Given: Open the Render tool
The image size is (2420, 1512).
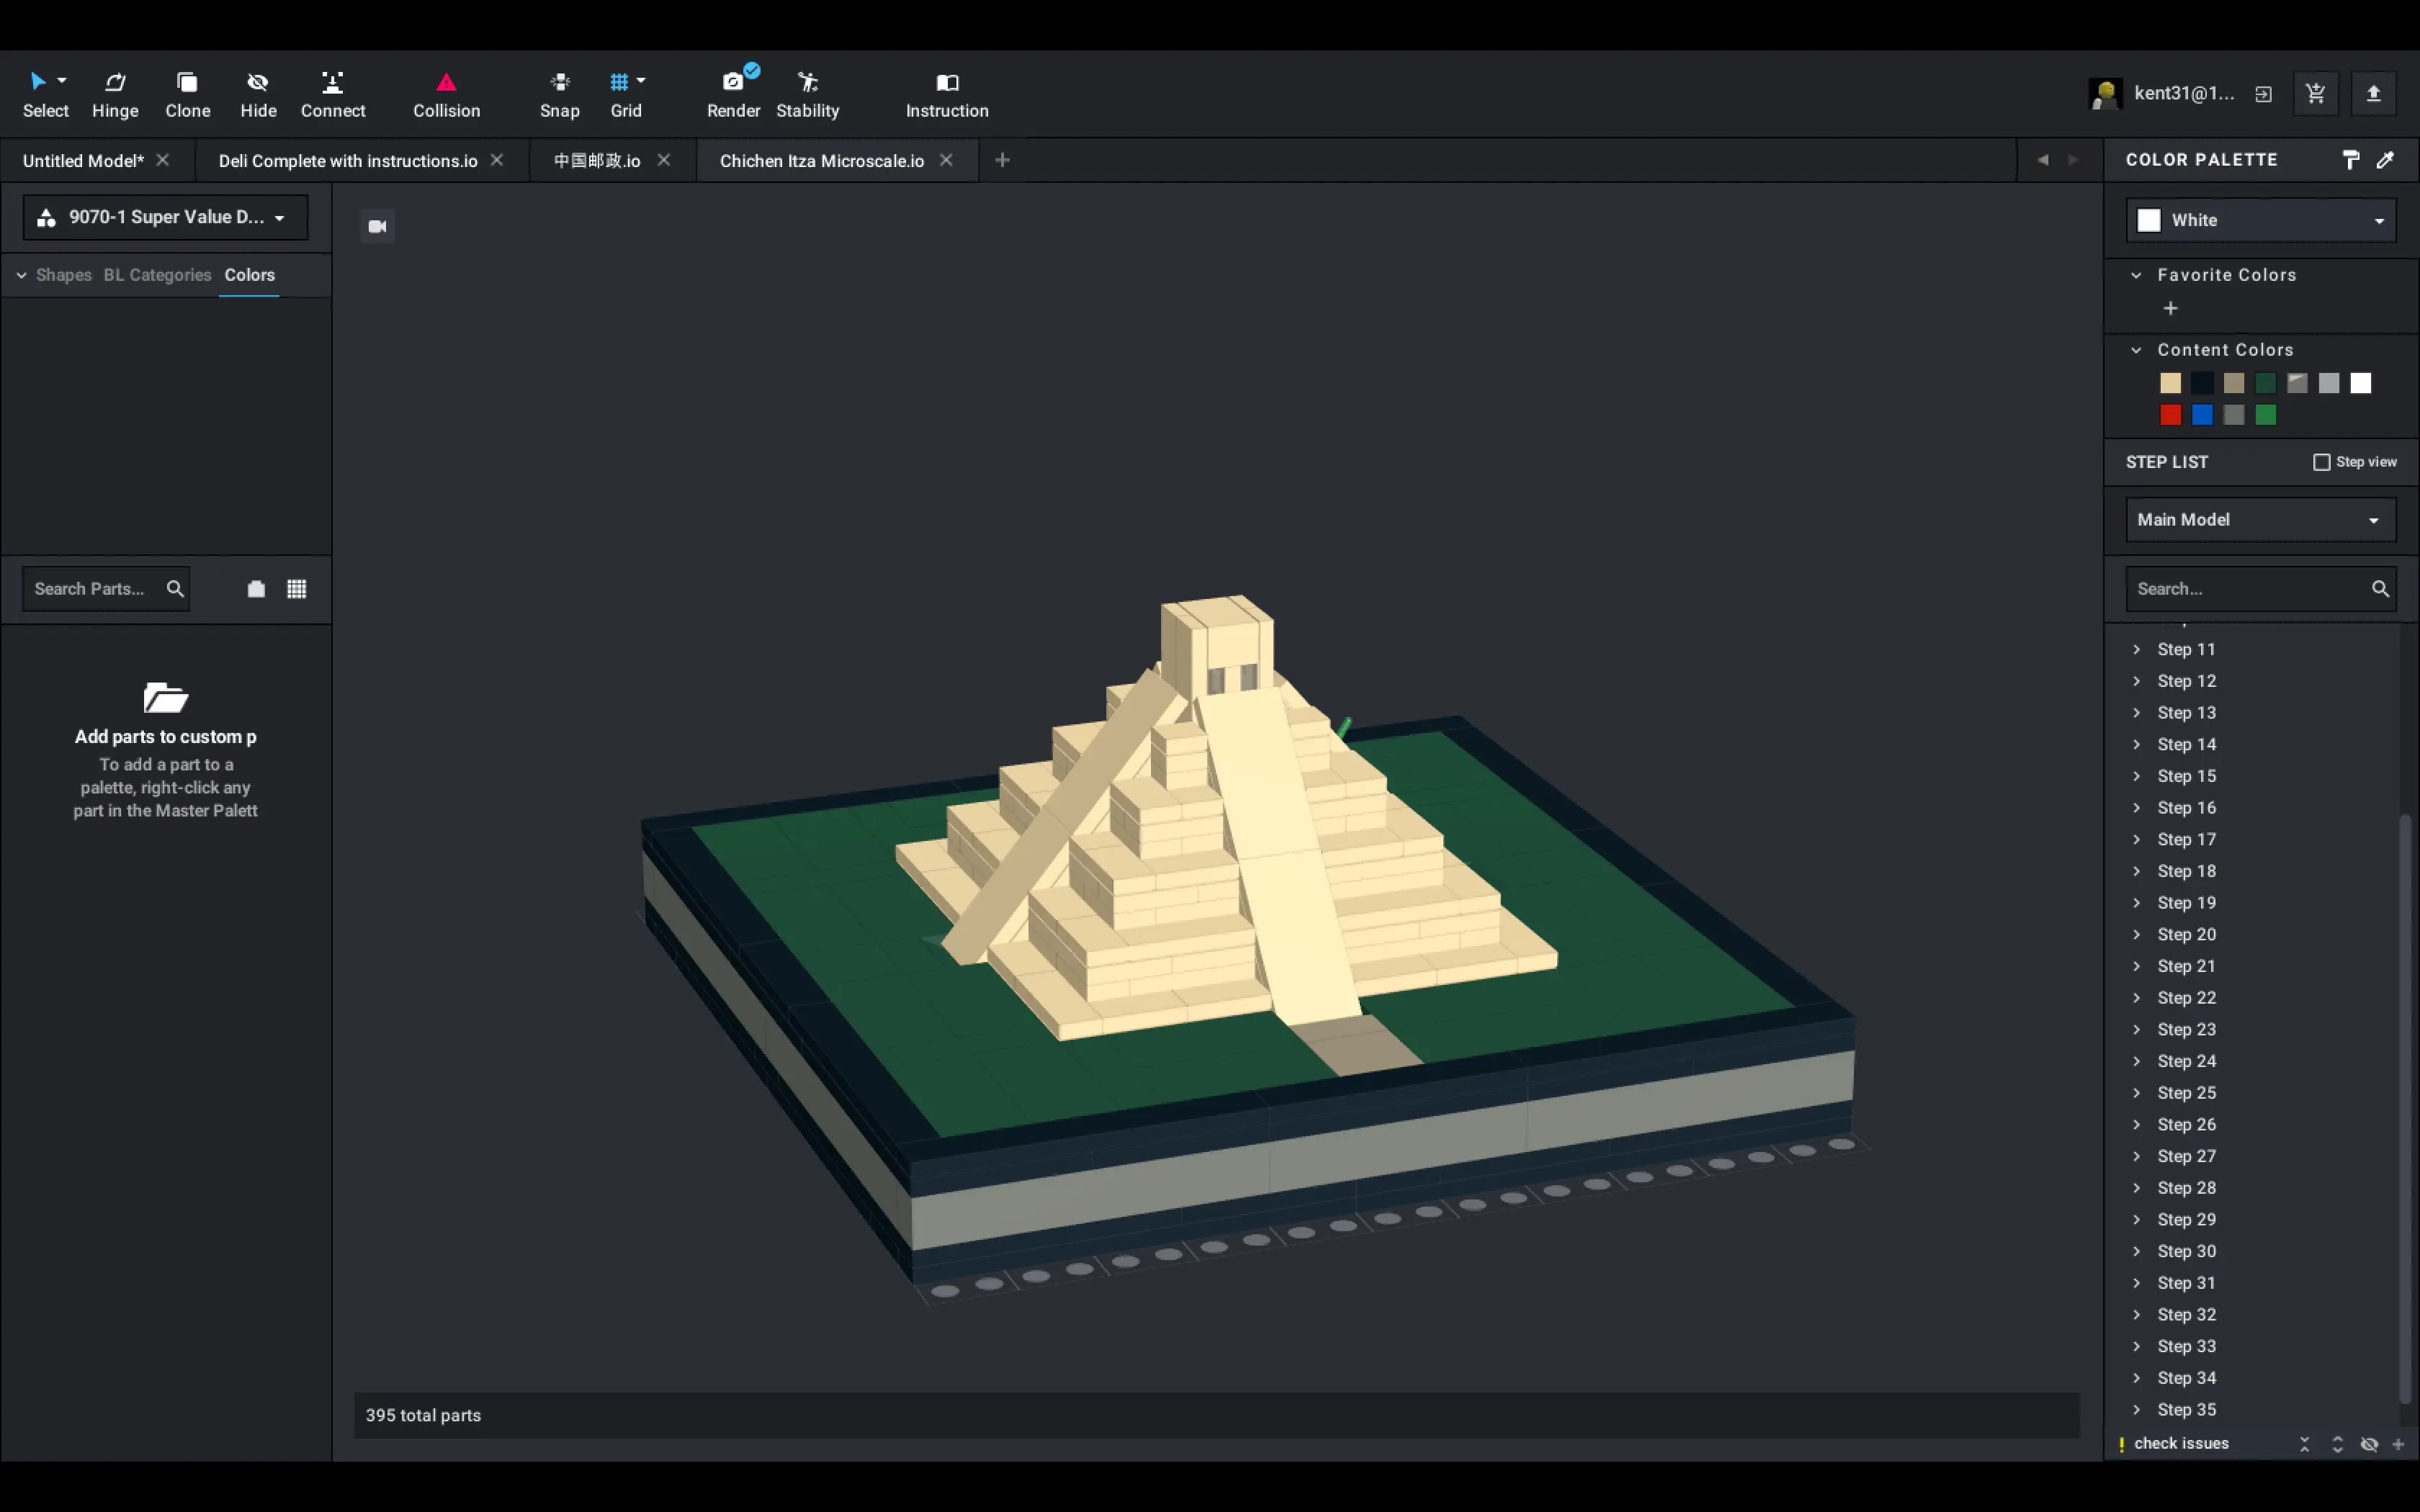Looking at the screenshot, I should (733, 95).
